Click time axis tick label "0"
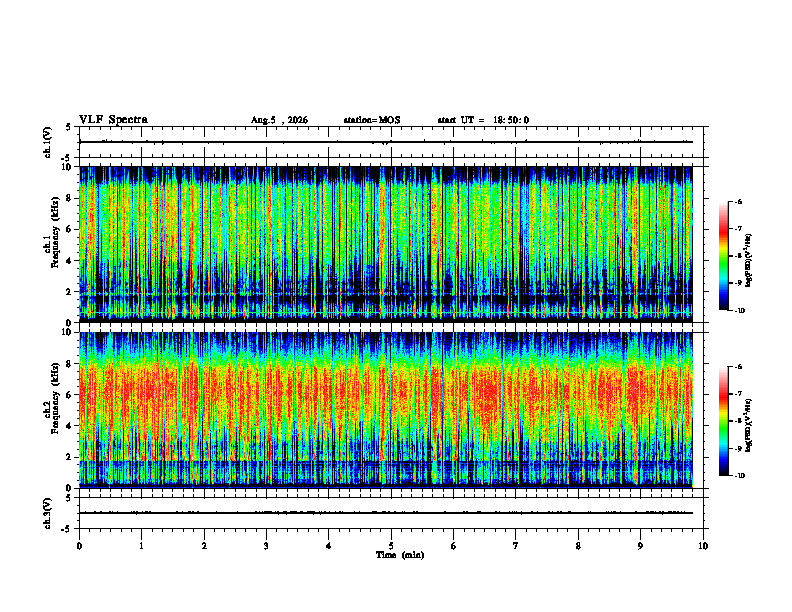This screenshot has width=792, height=612. [79, 546]
